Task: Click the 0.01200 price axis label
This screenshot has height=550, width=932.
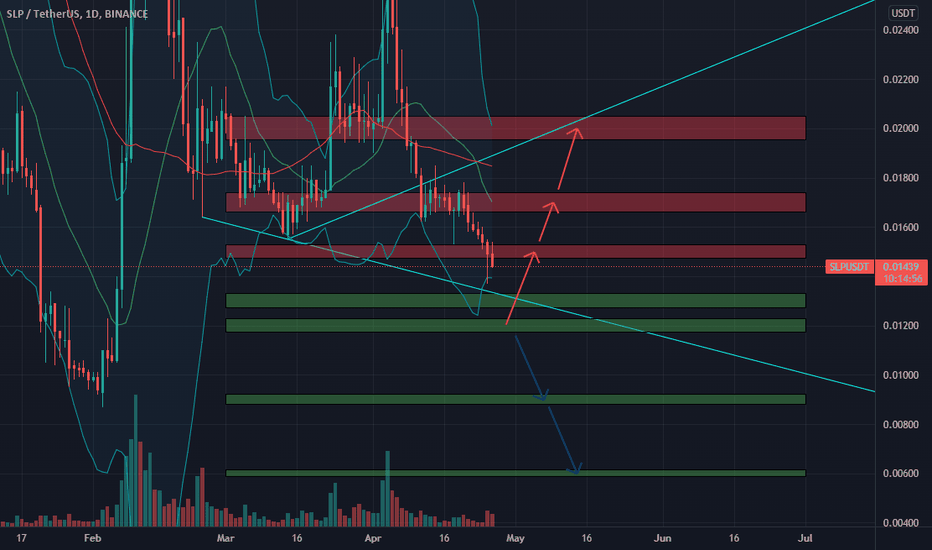Action: [x=901, y=326]
